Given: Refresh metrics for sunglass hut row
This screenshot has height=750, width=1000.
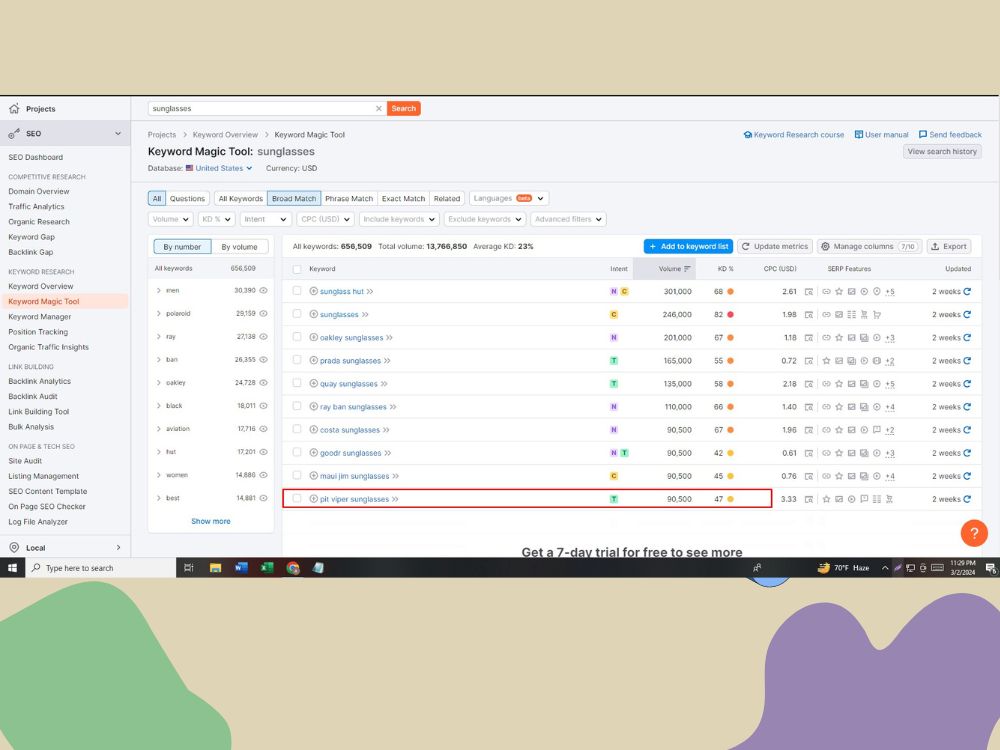Looking at the screenshot, I should coord(967,291).
